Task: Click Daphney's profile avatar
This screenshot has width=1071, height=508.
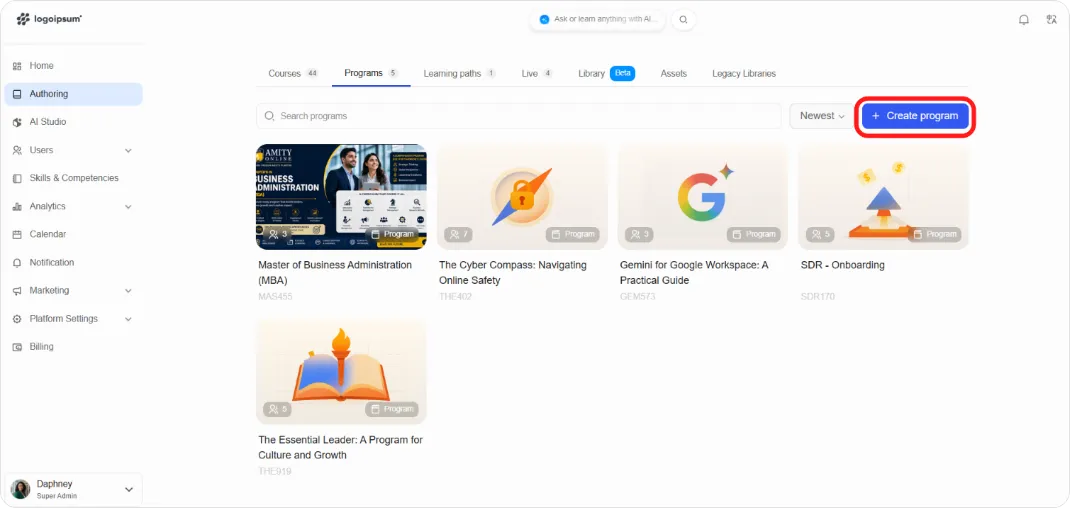Action: (20, 489)
